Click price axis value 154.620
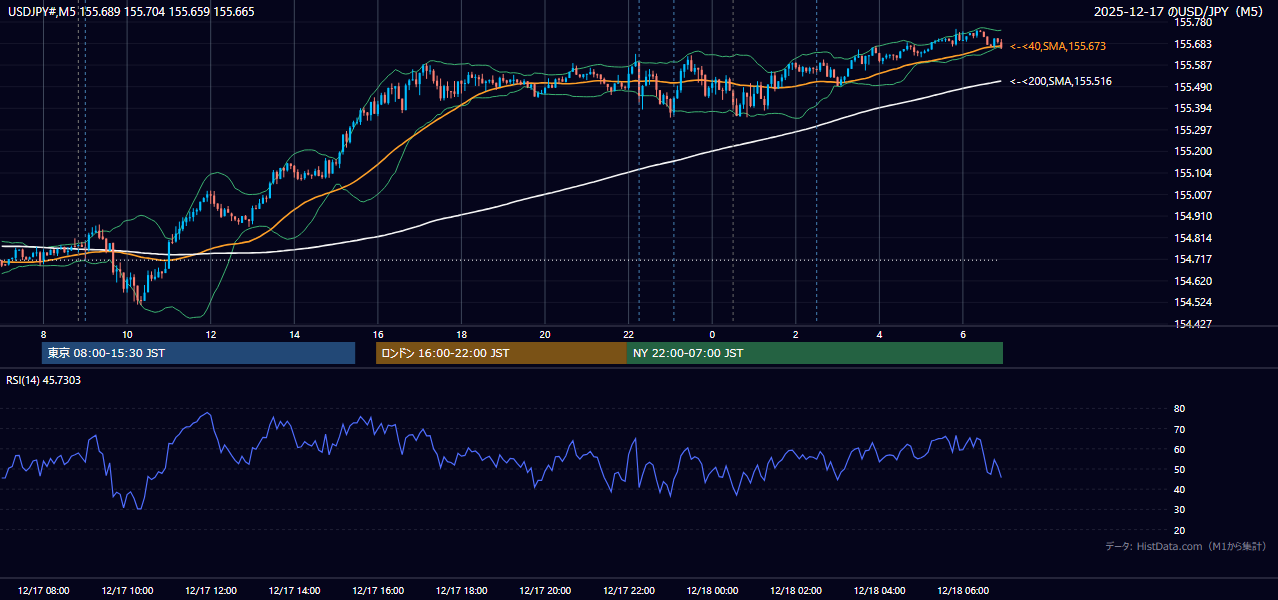 pos(1192,281)
